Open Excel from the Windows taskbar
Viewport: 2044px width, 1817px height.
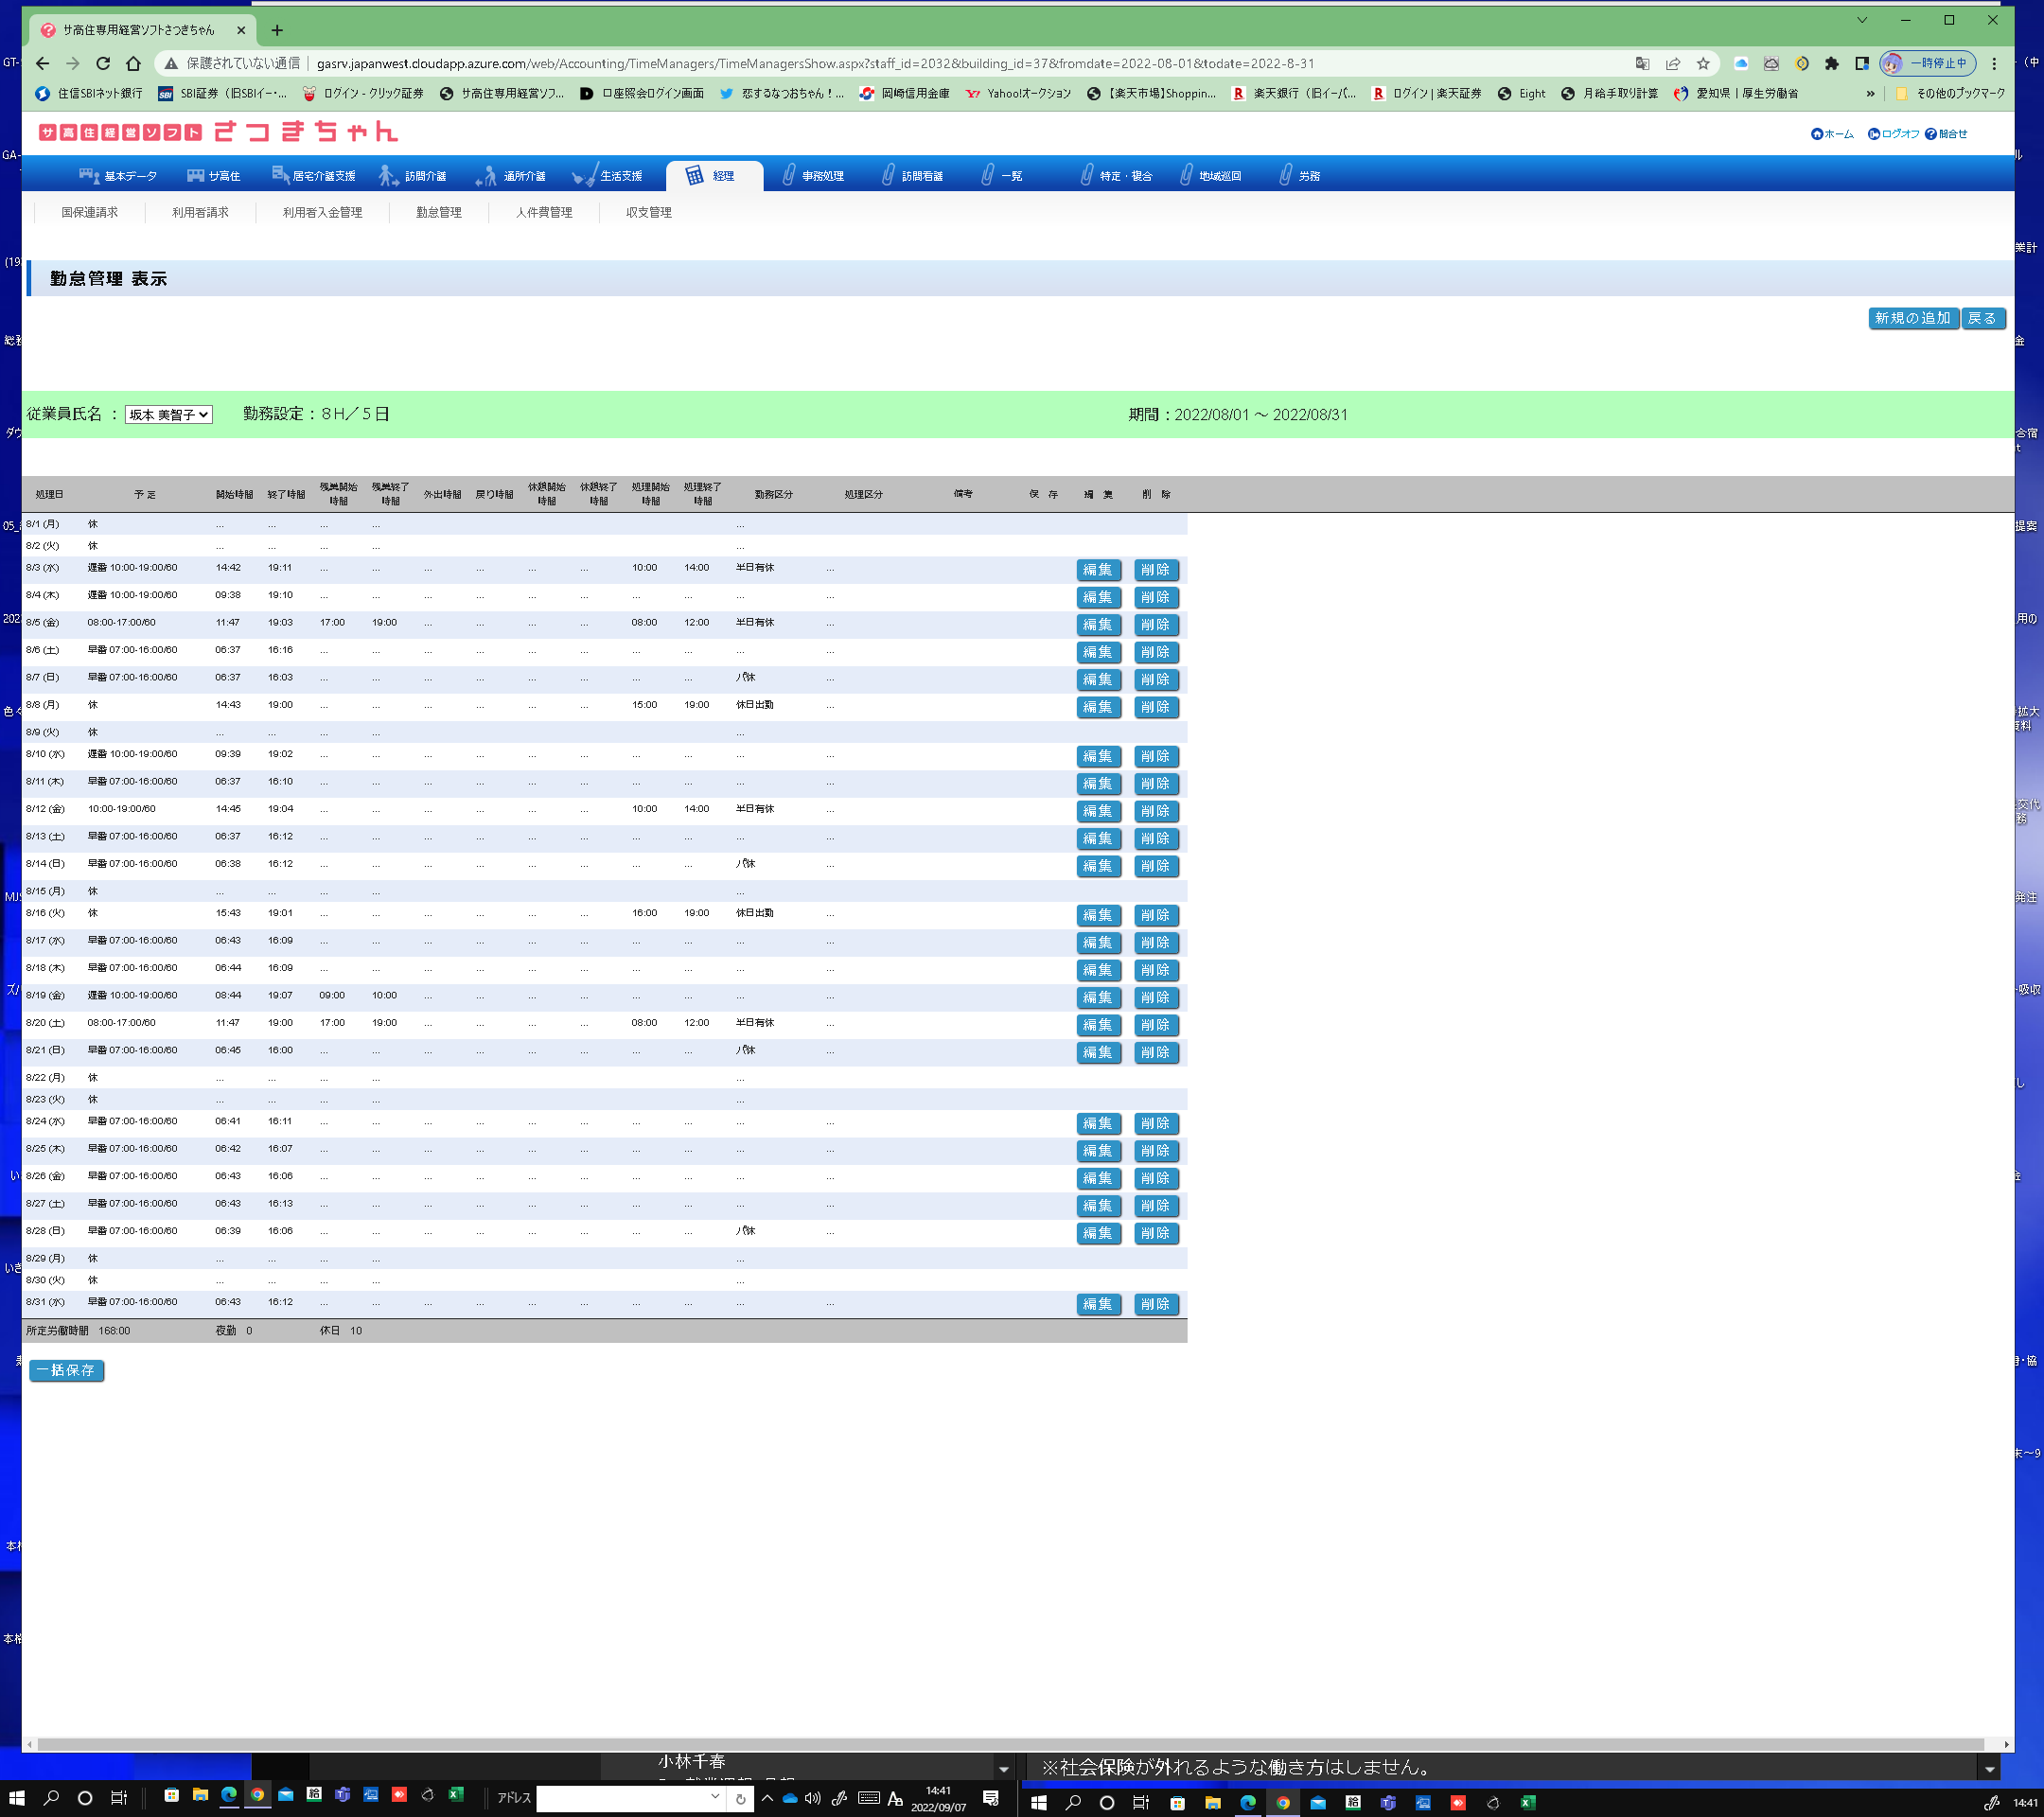456,1795
